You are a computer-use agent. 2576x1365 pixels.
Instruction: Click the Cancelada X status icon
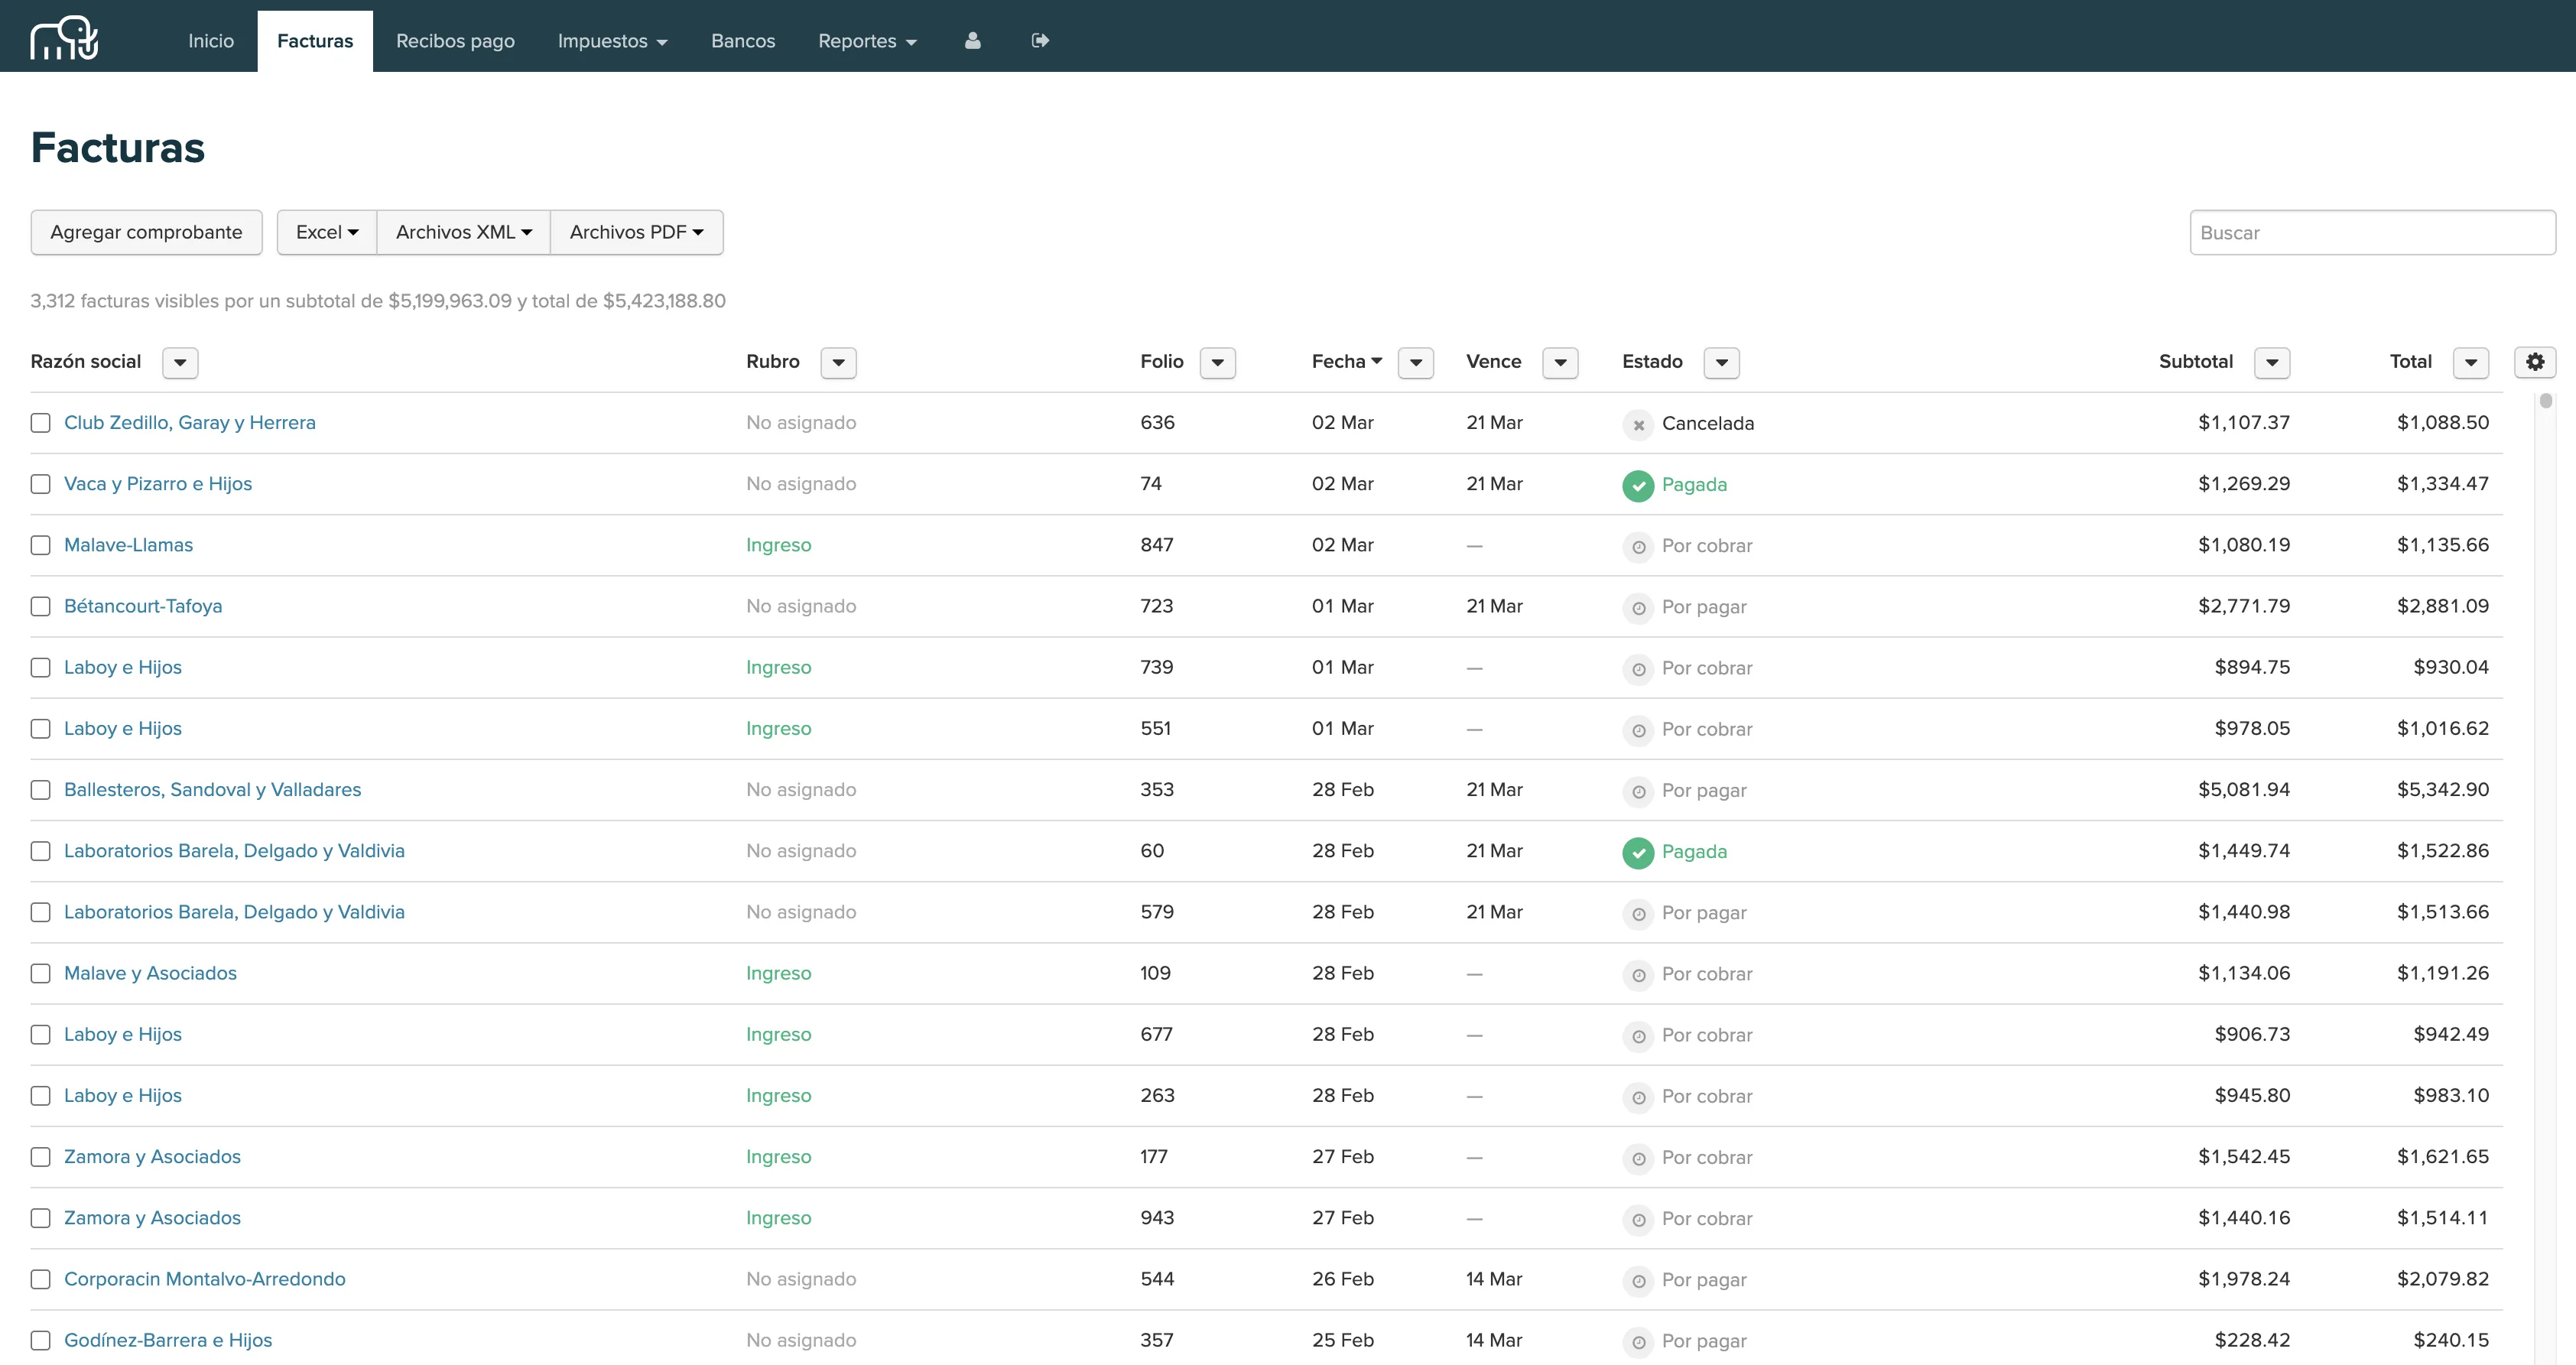tap(1638, 425)
